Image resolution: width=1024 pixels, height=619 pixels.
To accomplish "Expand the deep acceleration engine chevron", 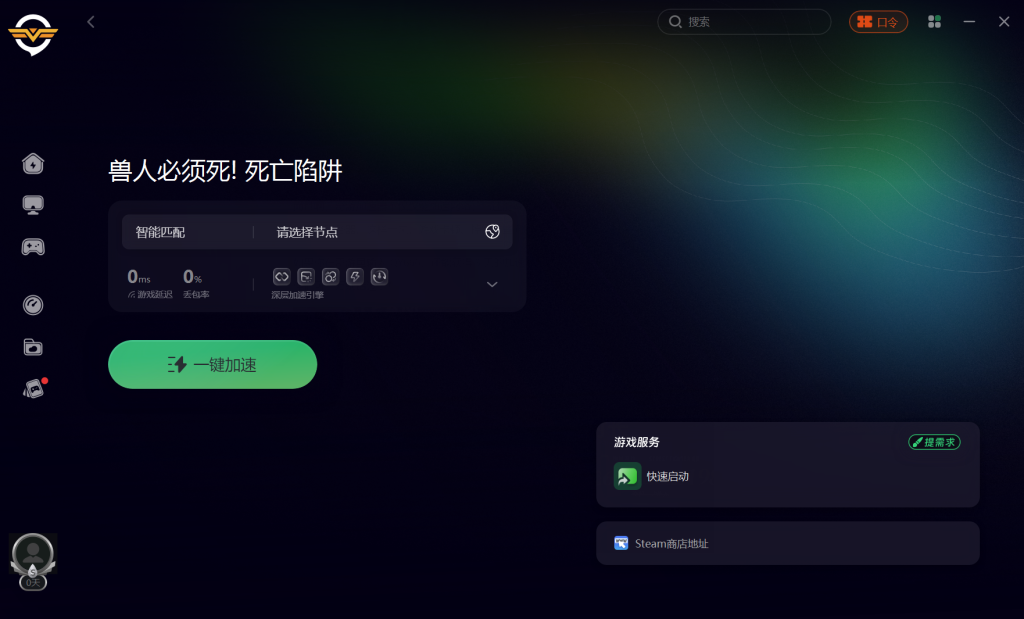I will 492,284.
